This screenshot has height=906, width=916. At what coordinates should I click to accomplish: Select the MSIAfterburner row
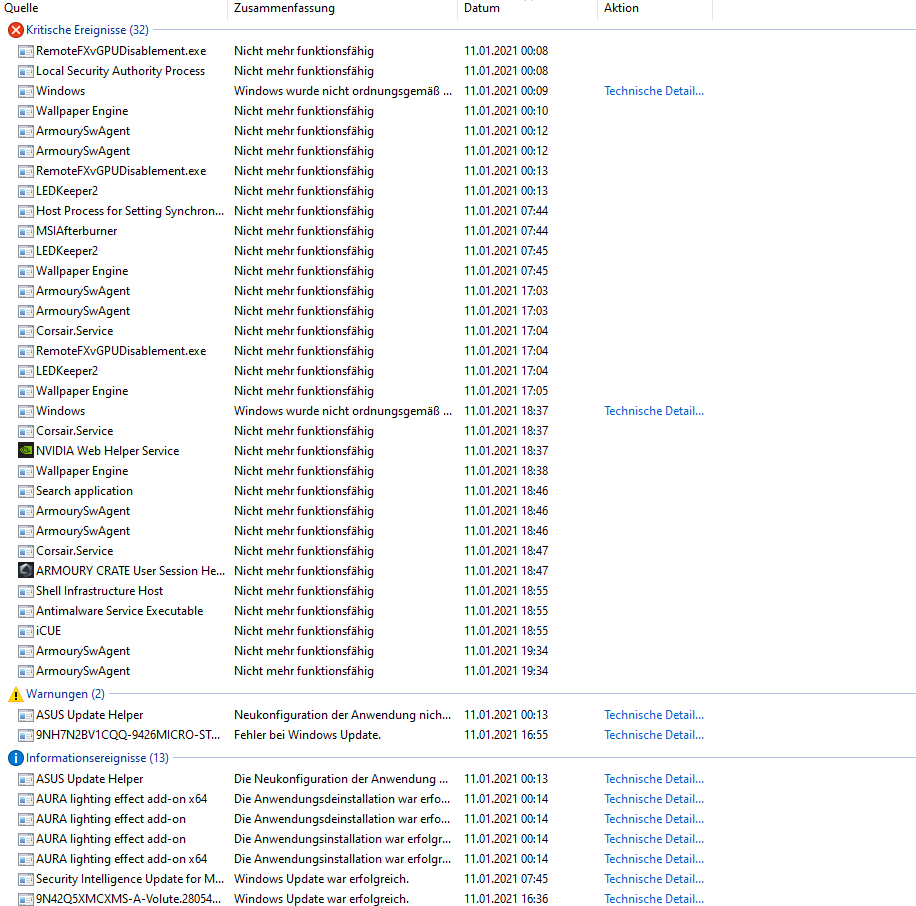click(365, 231)
